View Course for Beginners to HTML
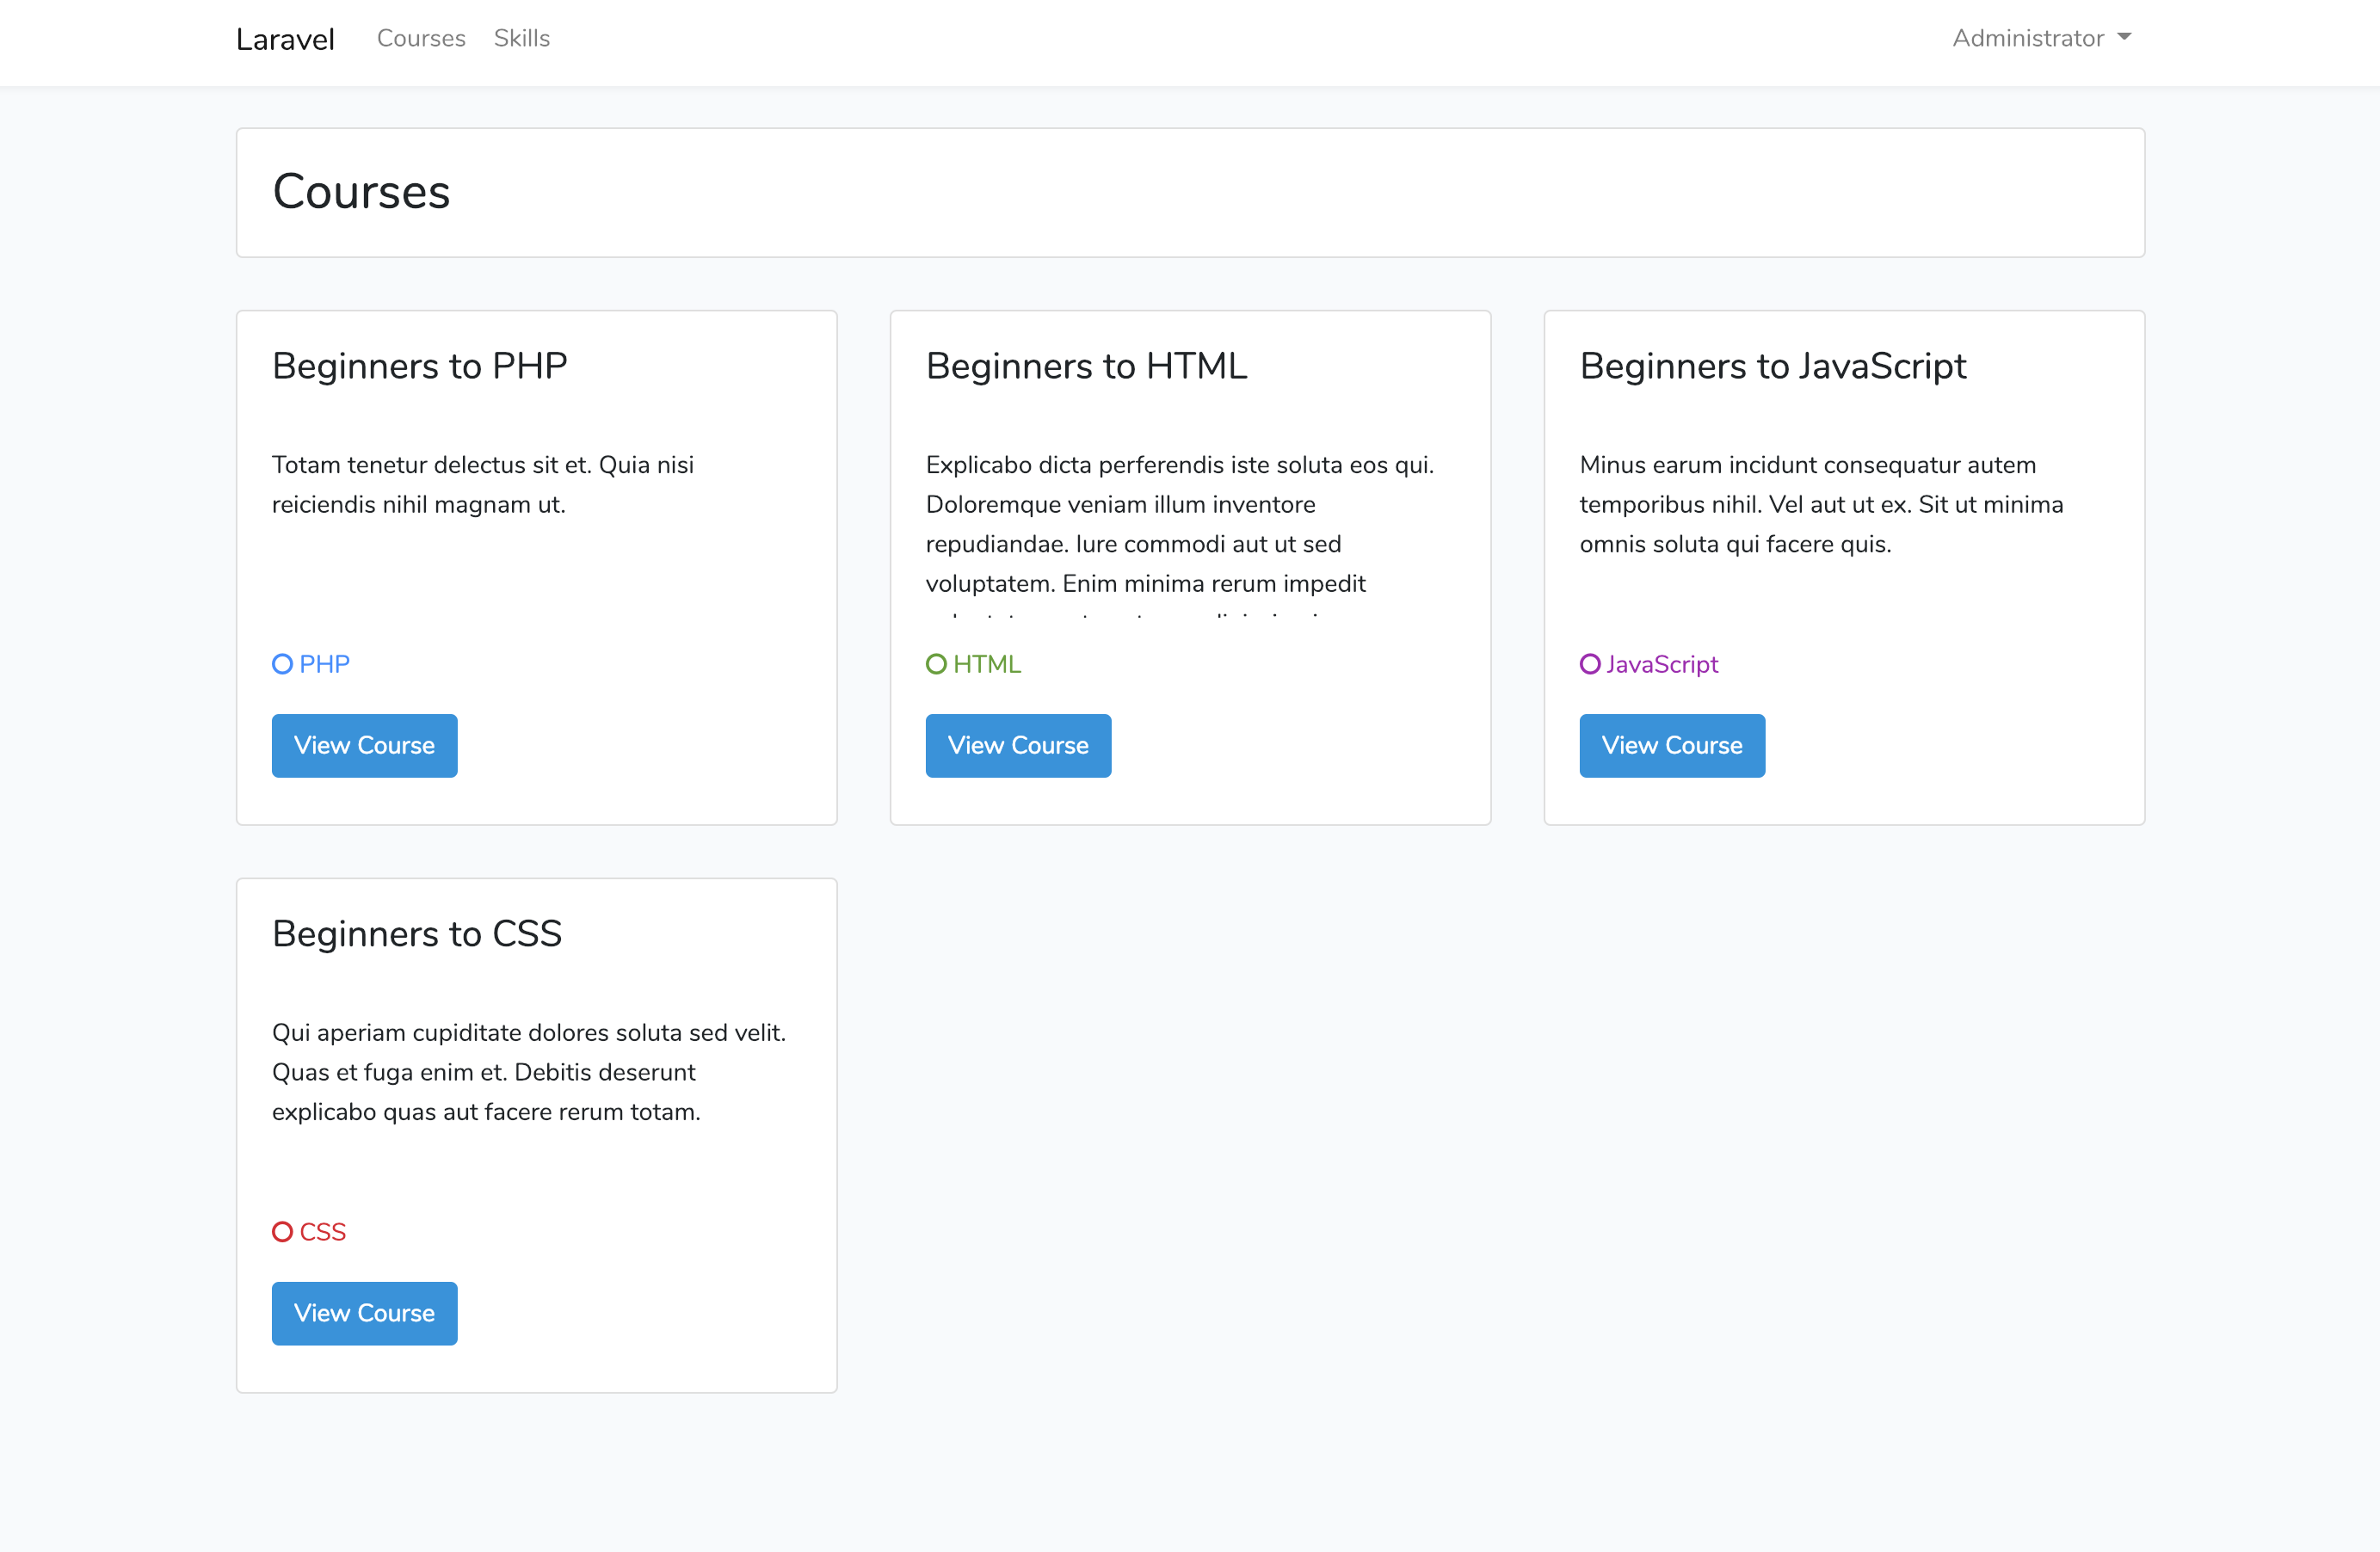This screenshot has width=2380, height=1552. click(x=1018, y=746)
